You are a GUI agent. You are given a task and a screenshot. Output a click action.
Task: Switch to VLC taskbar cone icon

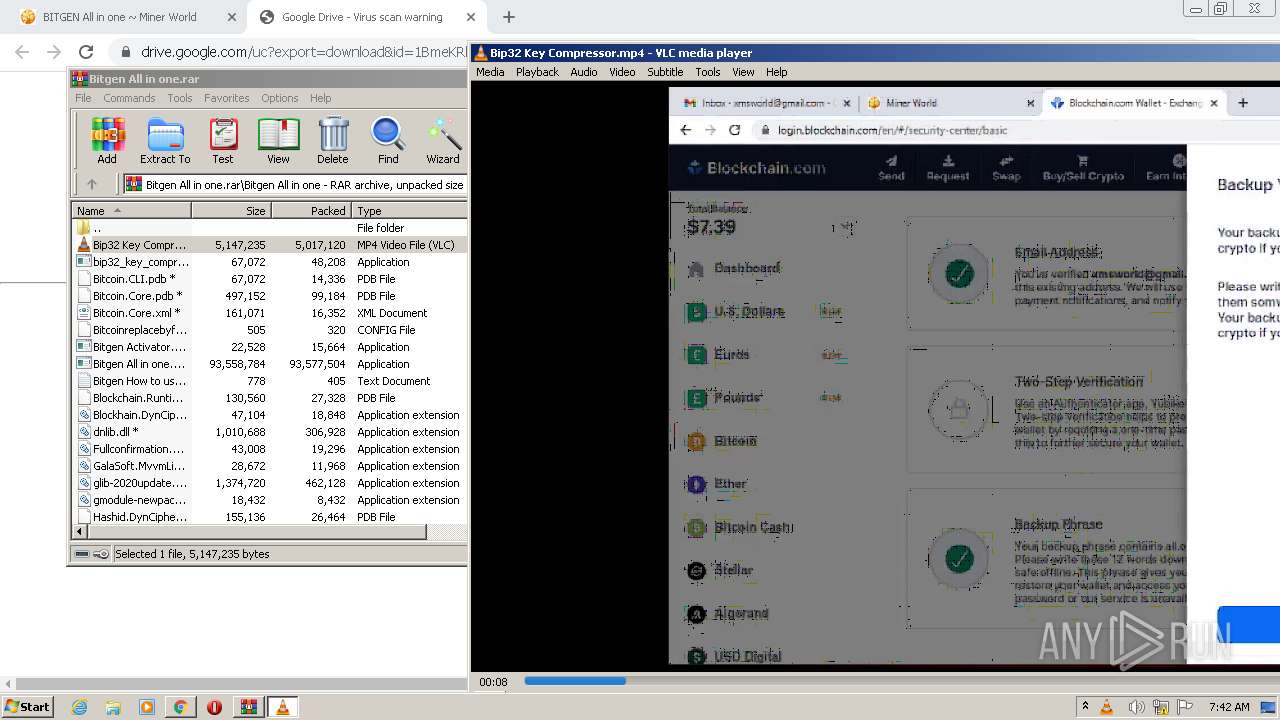pos(282,707)
